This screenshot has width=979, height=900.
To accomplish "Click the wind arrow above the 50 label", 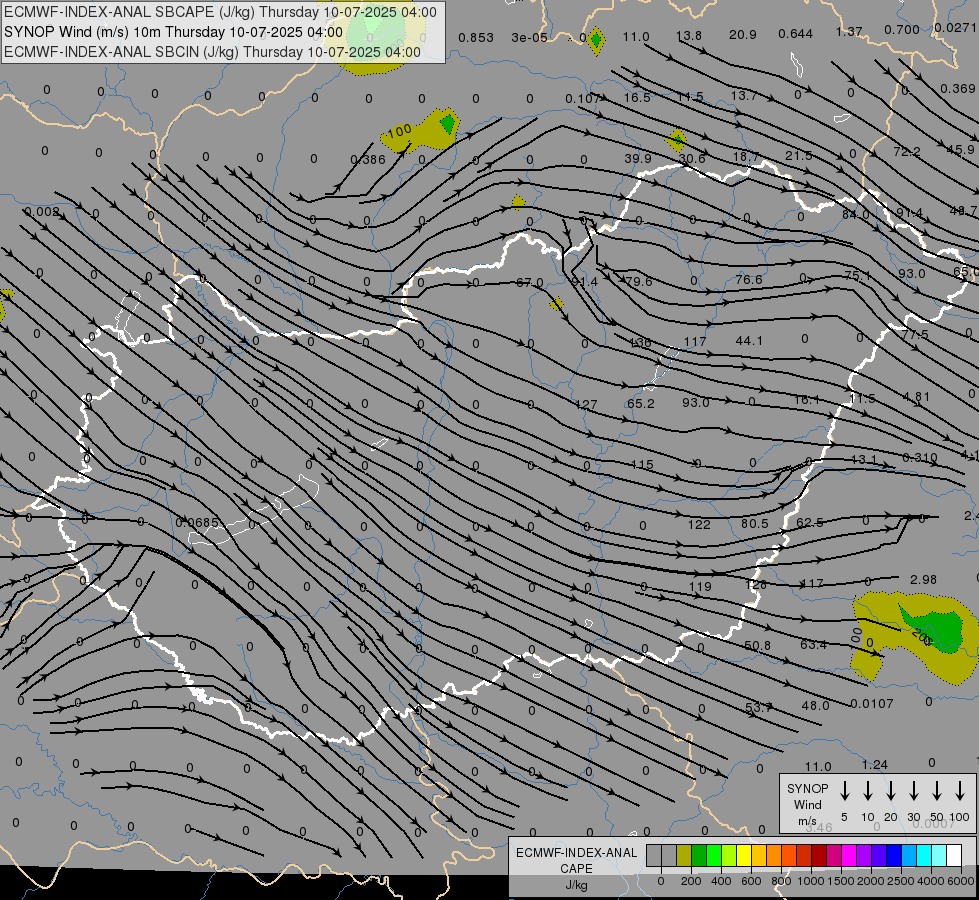I will coord(937,791).
